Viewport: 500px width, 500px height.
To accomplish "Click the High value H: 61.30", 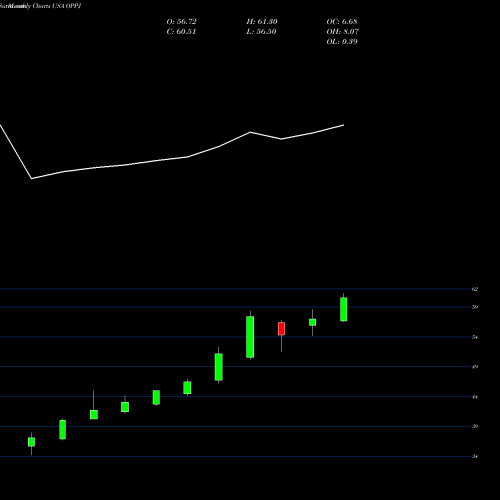I will click(x=262, y=22).
